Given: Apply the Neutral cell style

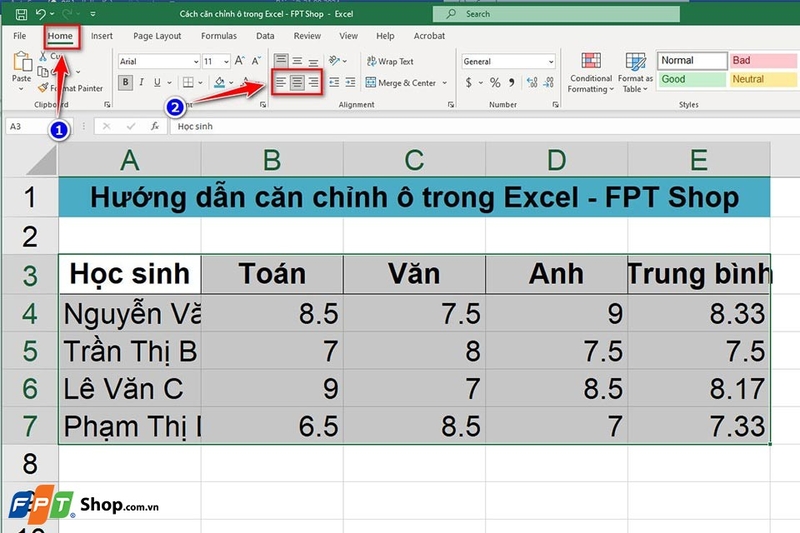Looking at the screenshot, I should coord(763,79).
